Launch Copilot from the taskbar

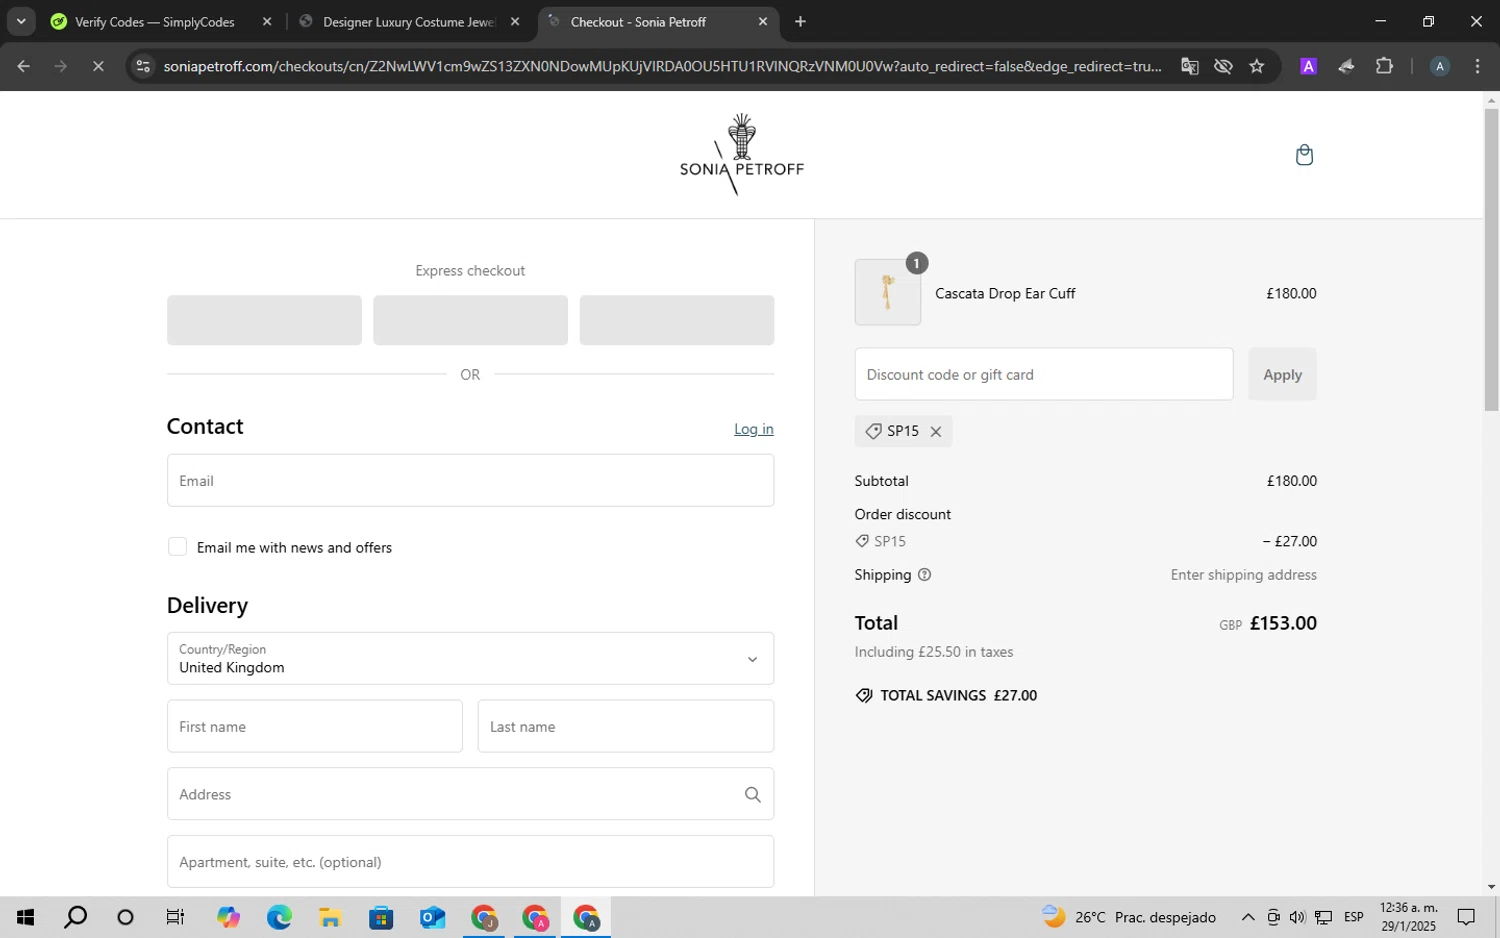[x=228, y=917]
